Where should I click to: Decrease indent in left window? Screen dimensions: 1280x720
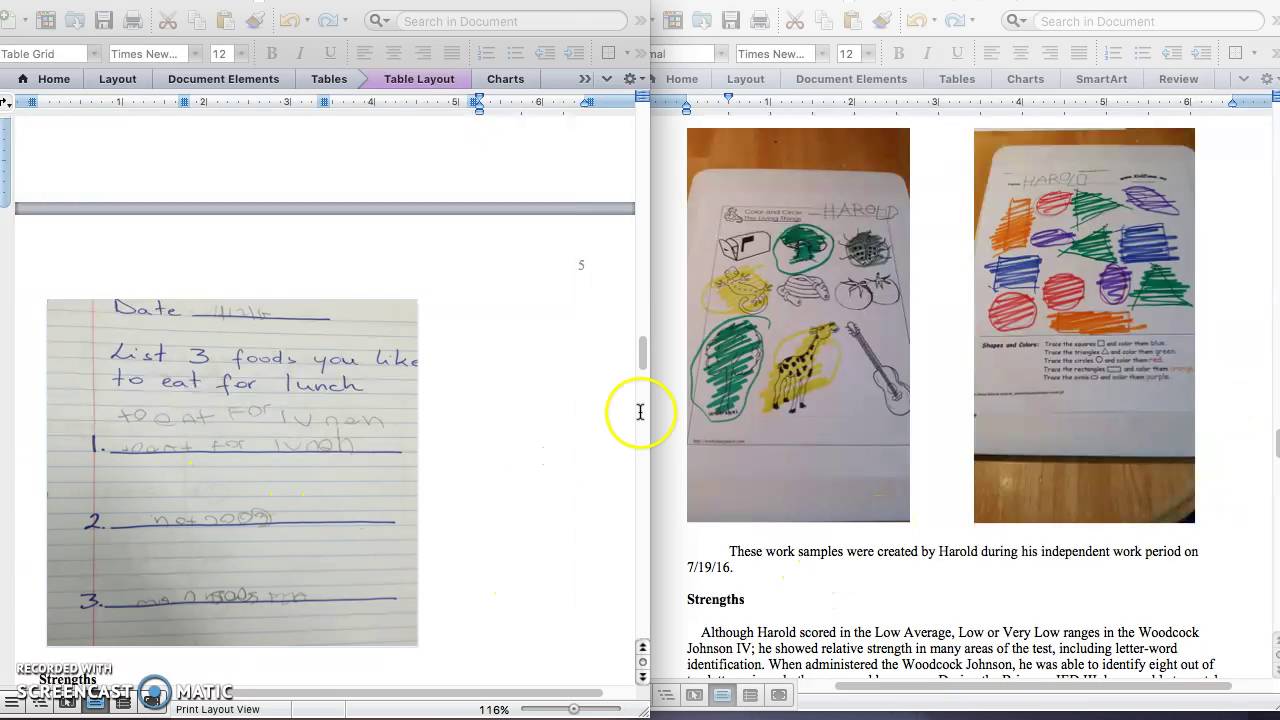coord(544,53)
